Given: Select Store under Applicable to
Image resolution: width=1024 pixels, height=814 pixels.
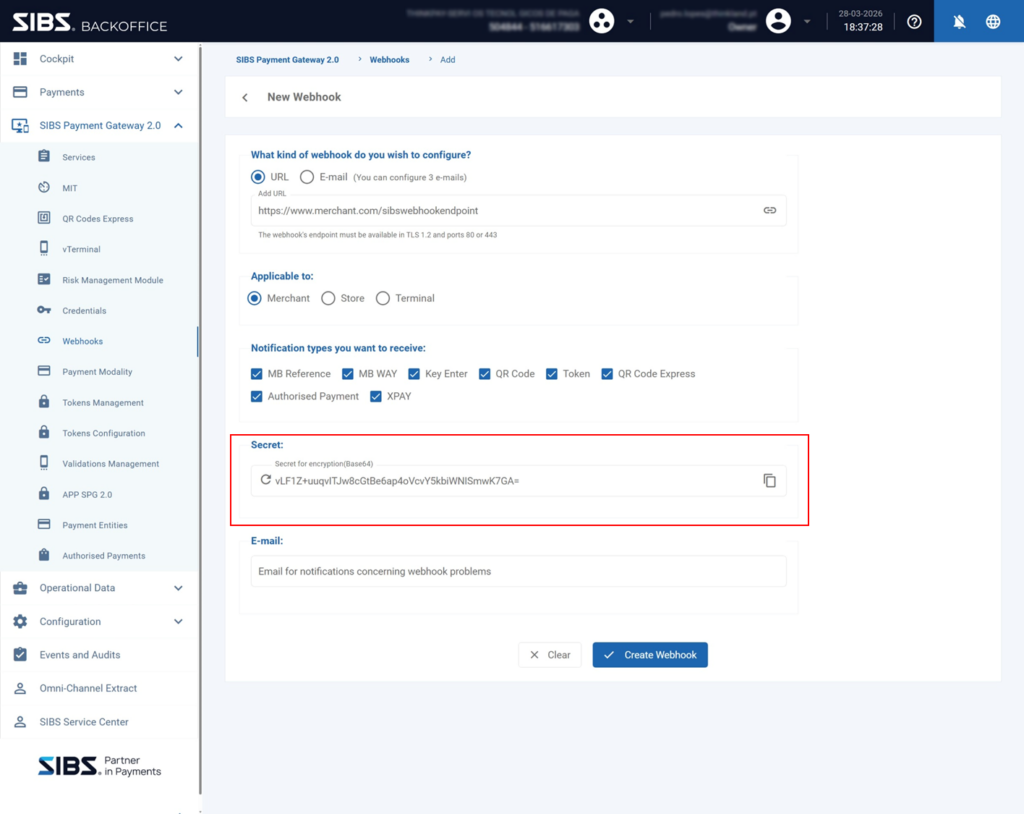Looking at the screenshot, I should tap(328, 298).
